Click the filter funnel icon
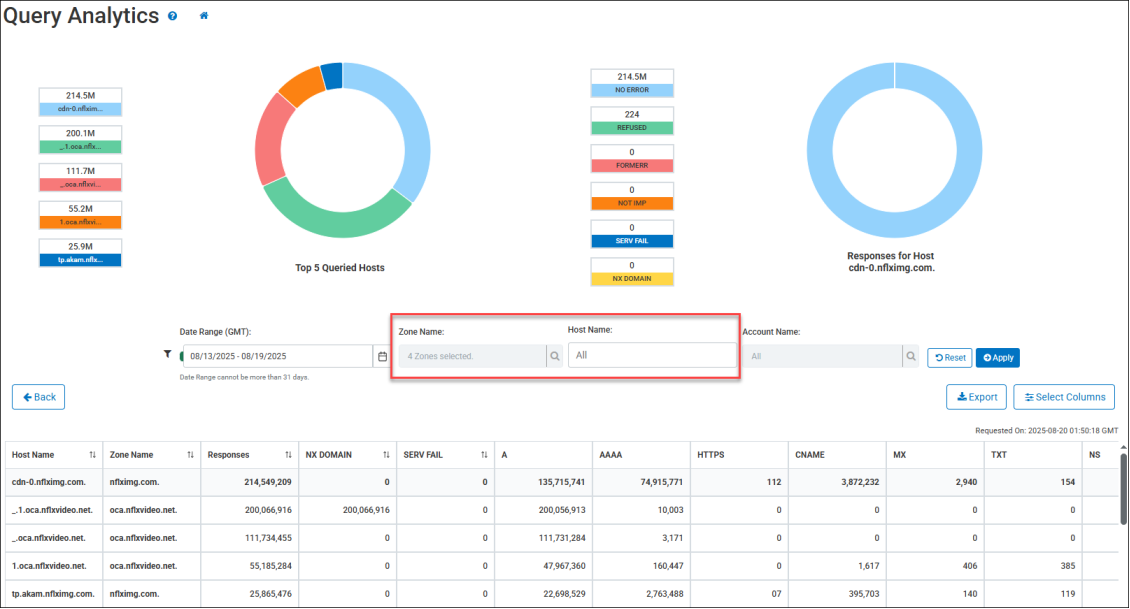This screenshot has width=1130, height=609. pyautogui.click(x=167, y=355)
